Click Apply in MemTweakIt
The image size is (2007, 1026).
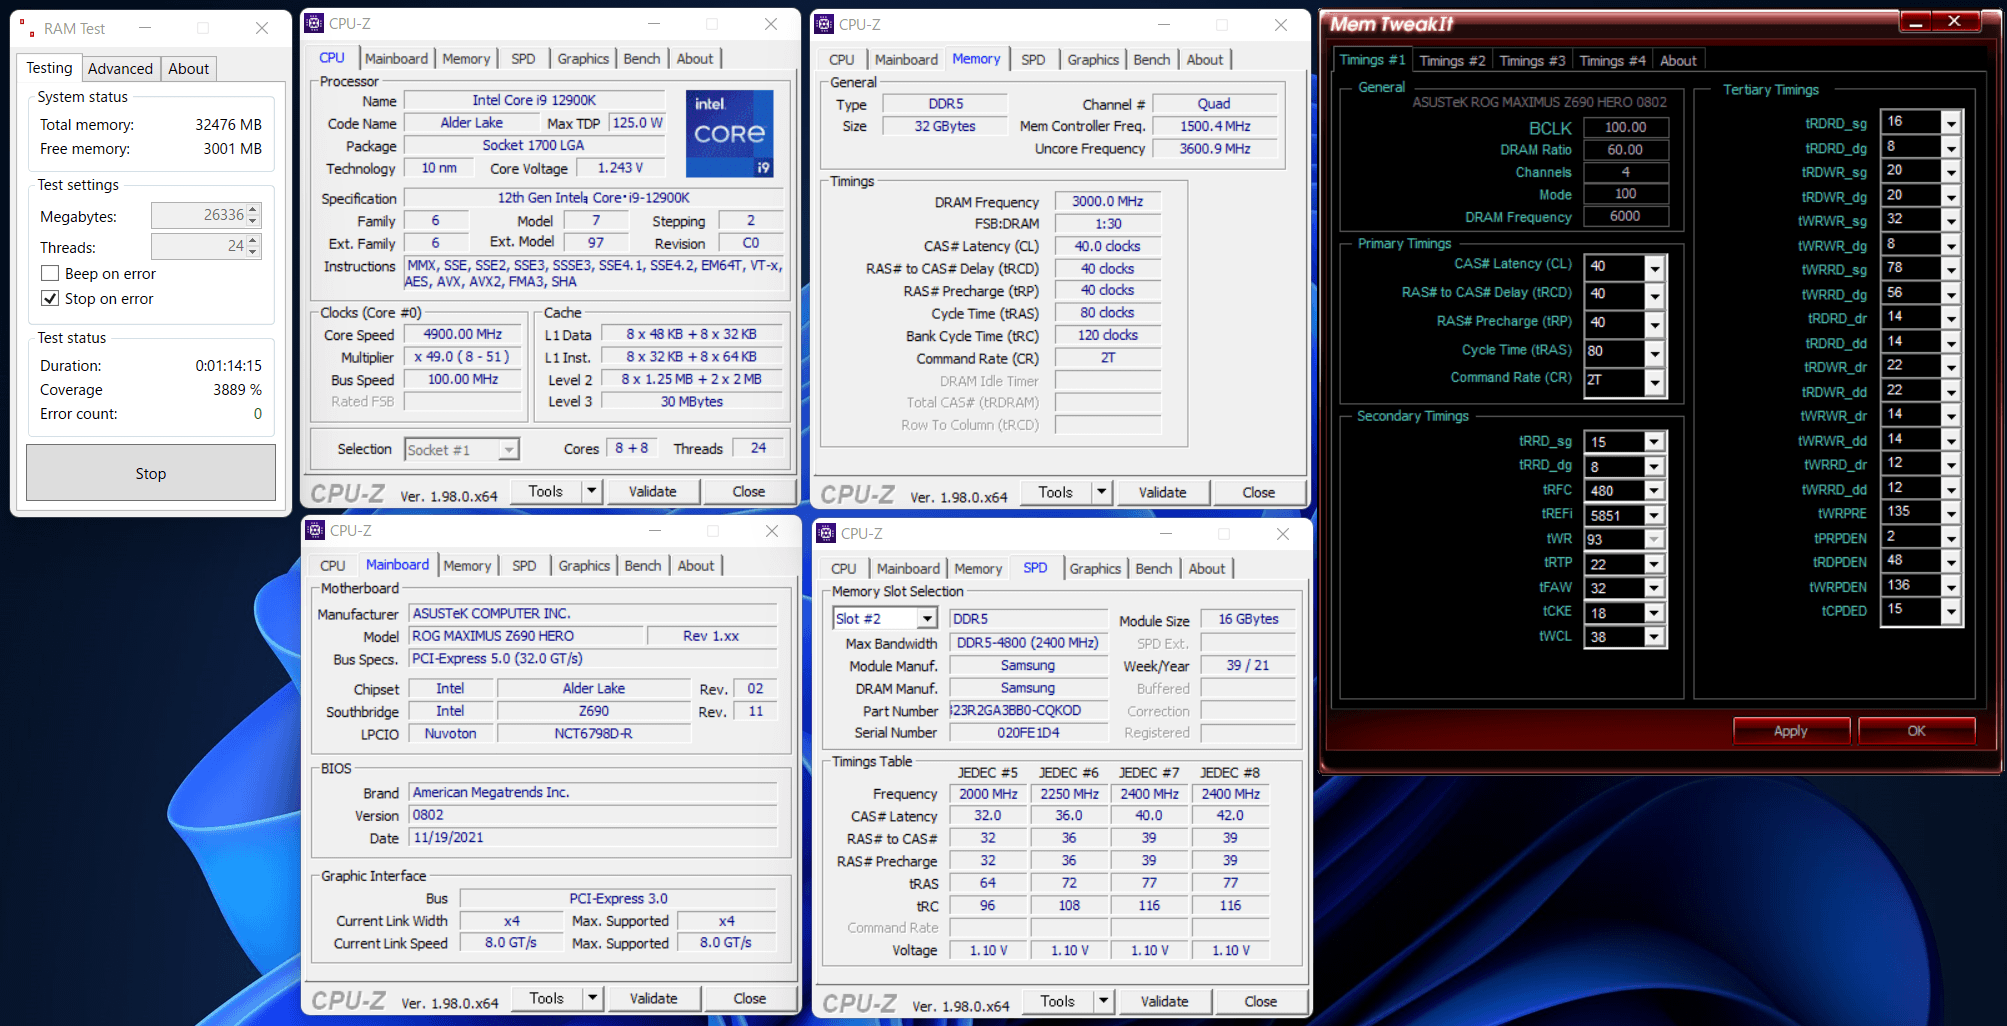[x=1790, y=731]
